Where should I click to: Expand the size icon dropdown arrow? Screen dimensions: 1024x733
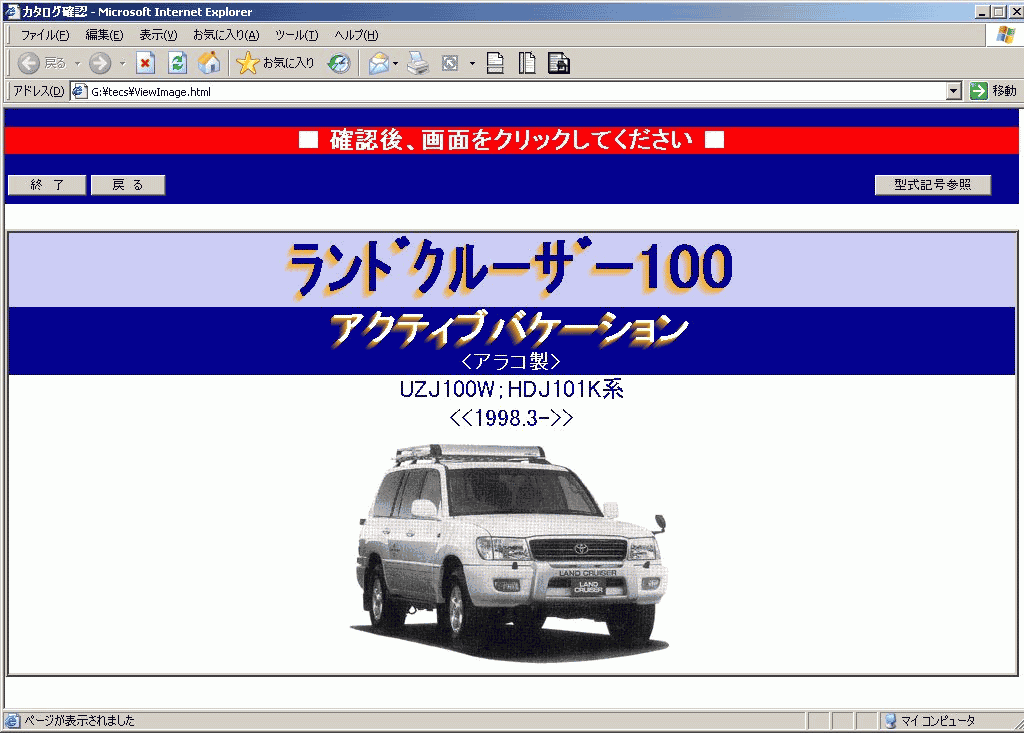pyautogui.click(x=472, y=64)
